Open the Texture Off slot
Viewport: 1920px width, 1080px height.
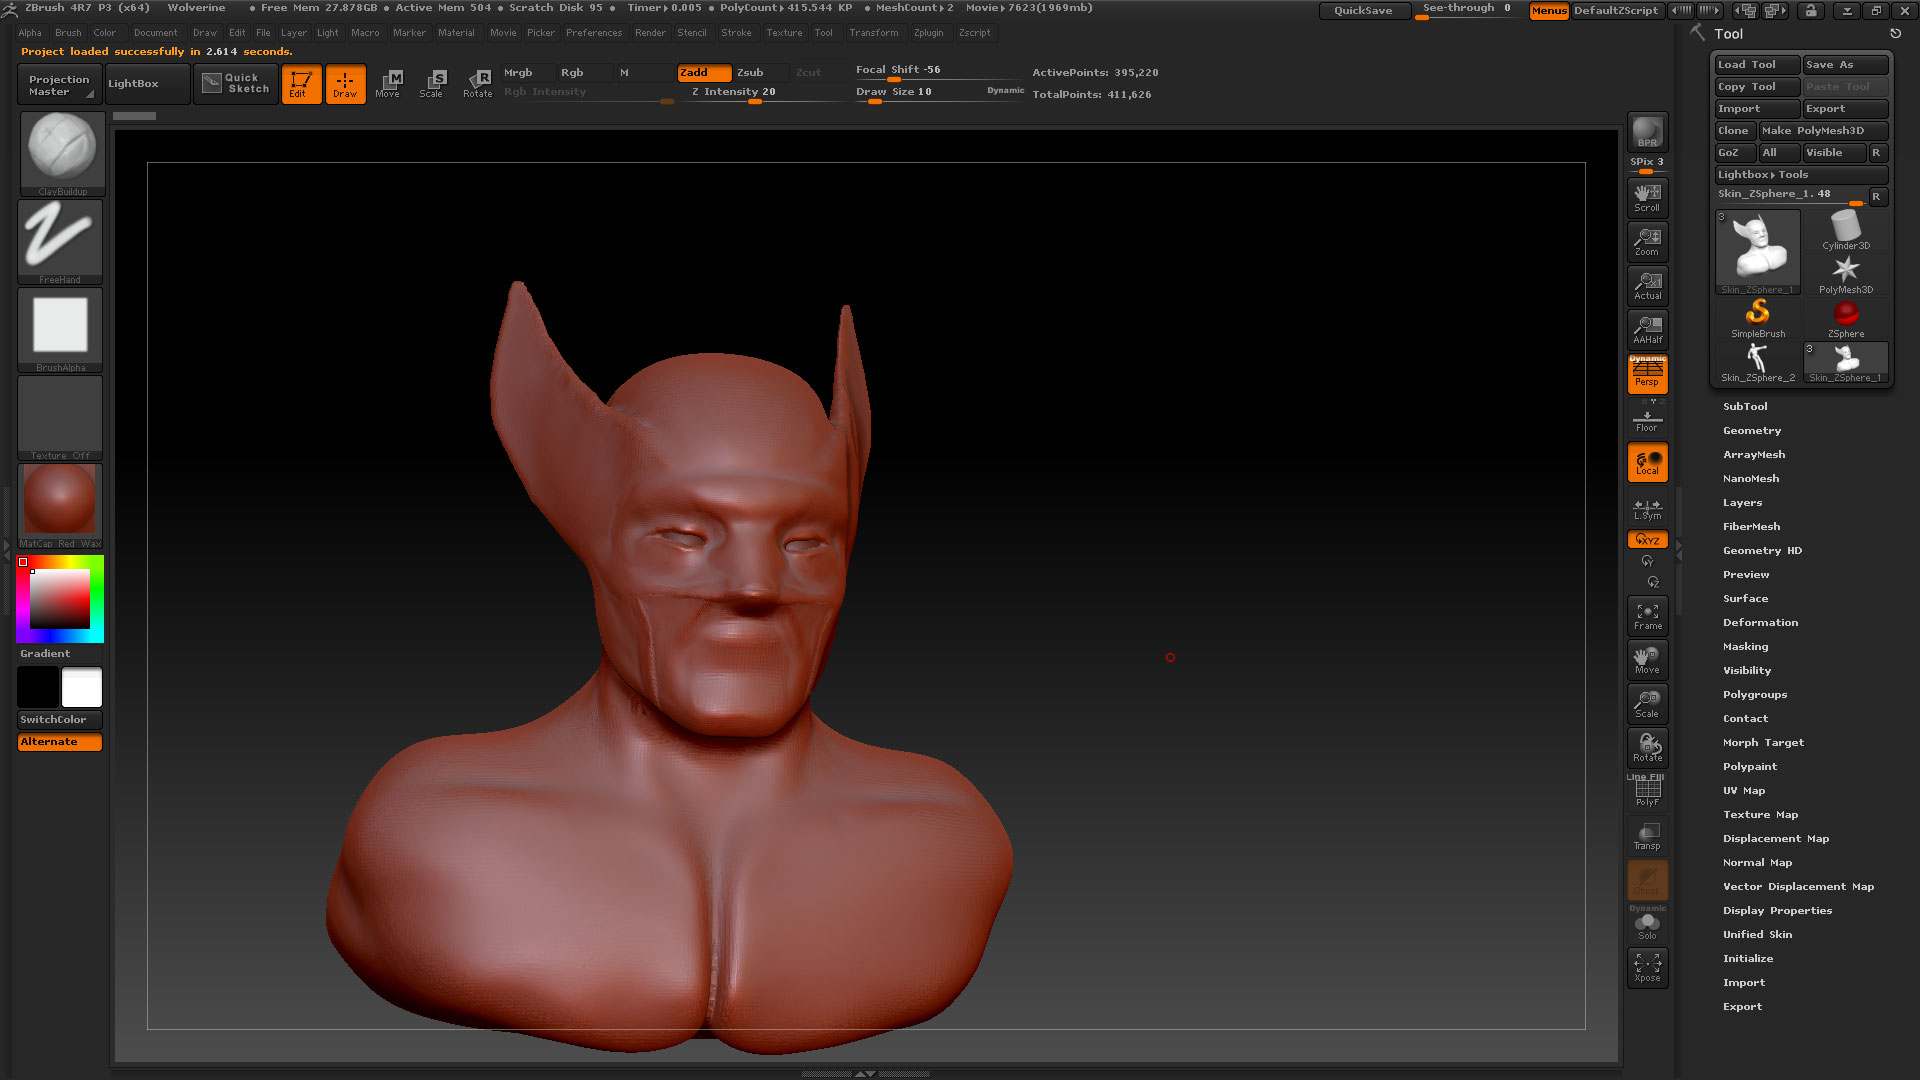click(61, 417)
